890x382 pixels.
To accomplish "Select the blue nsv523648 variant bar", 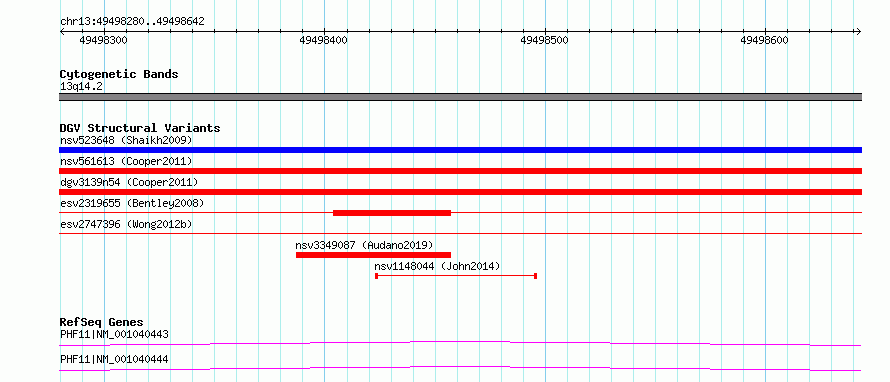I will tap(460, 150).
